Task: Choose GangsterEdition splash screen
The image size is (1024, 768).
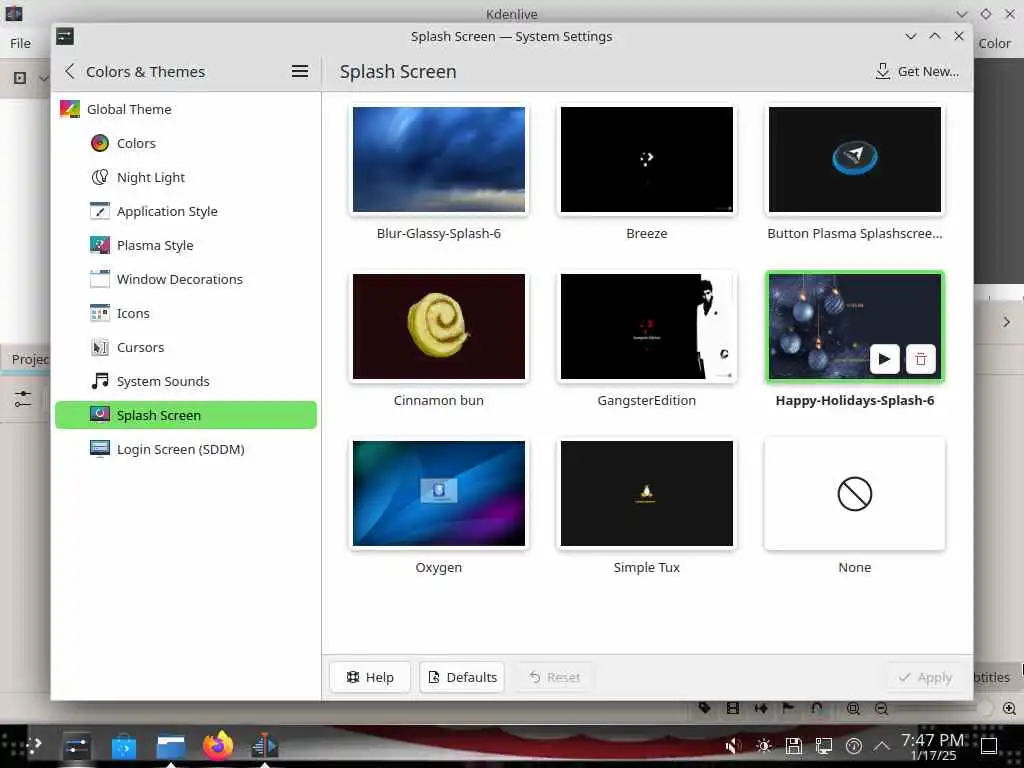Action: [647, 327]
